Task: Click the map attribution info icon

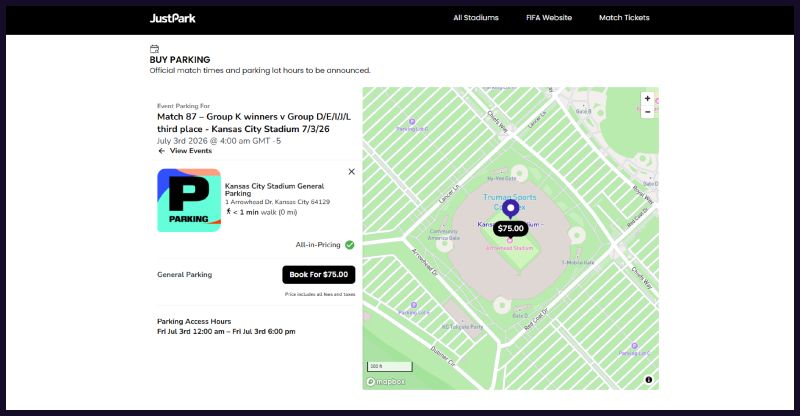Action: click(x=648, y=380)
